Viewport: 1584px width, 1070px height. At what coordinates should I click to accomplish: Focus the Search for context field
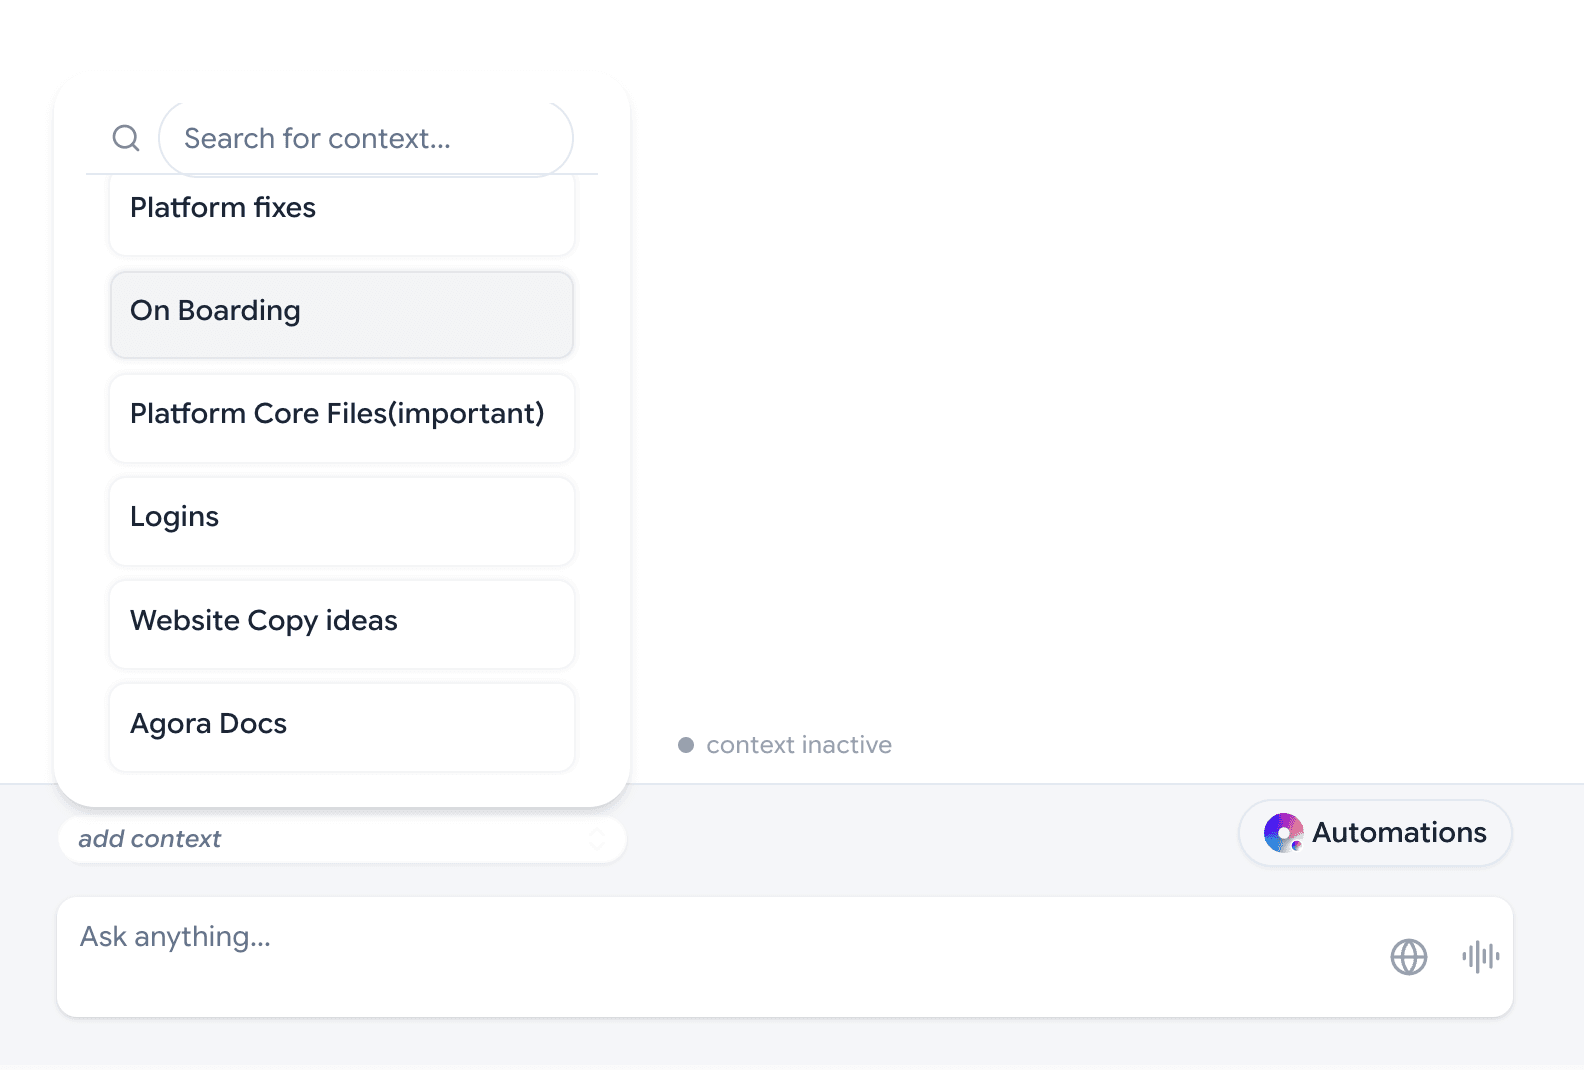click(365, 138)
